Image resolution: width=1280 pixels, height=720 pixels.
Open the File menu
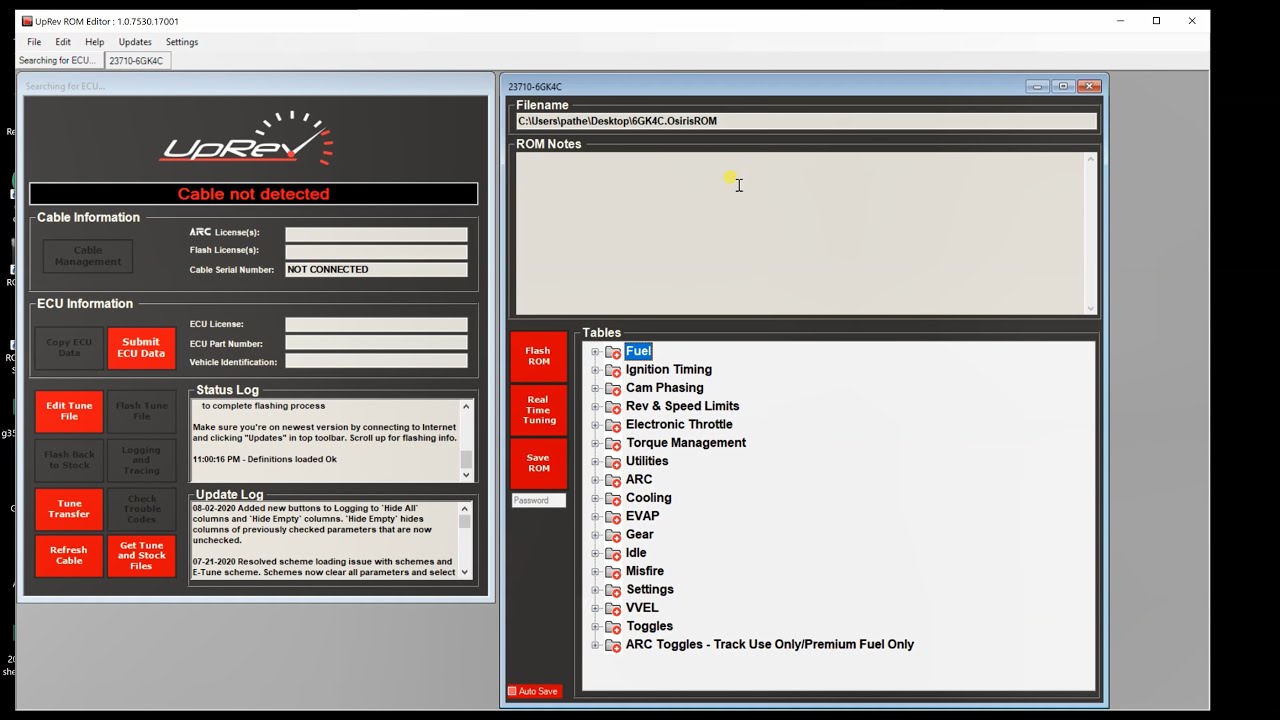click(x=34, y=42)
